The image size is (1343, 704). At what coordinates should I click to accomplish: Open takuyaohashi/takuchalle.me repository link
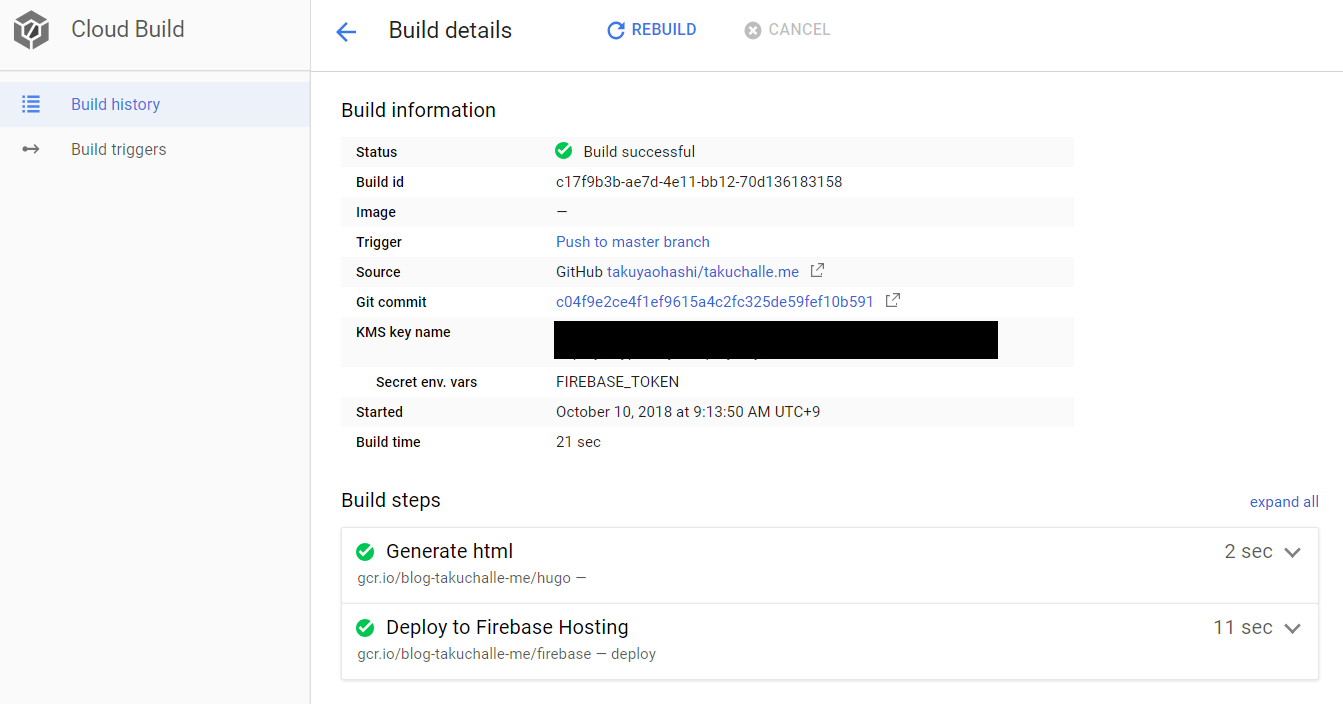(x=703, y=272)
